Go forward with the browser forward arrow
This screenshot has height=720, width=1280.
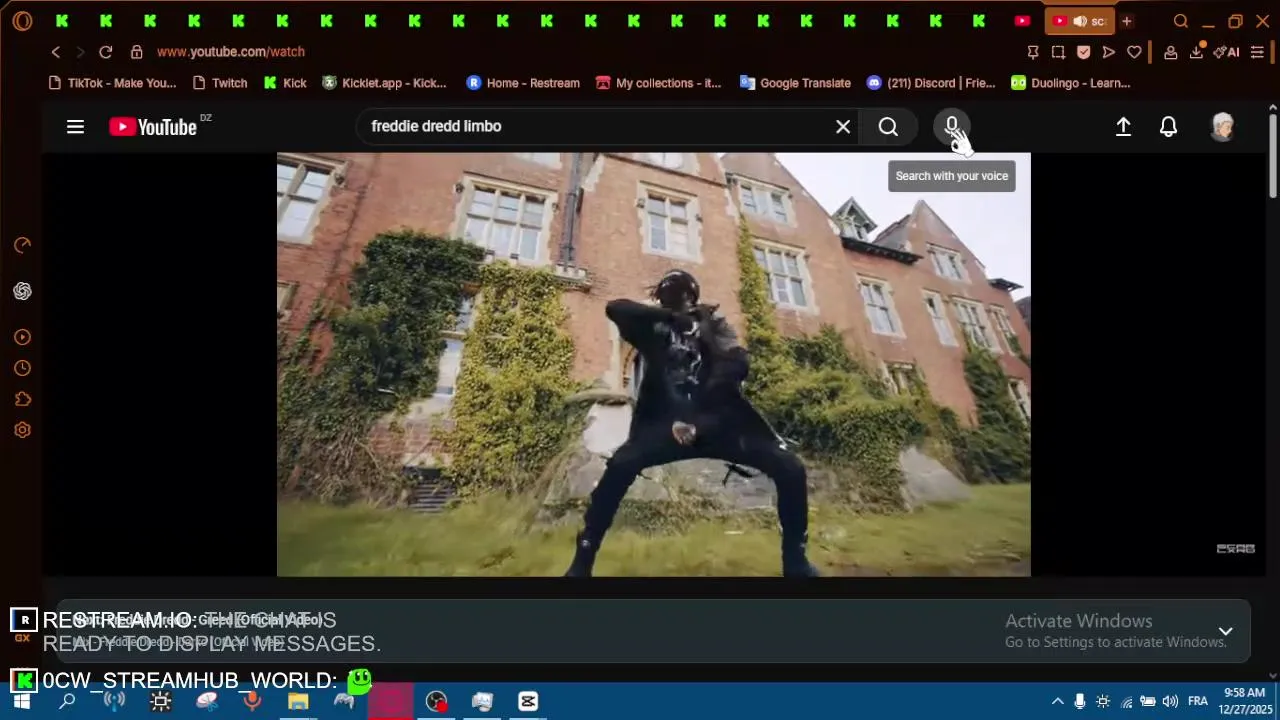tap(80, 52)
